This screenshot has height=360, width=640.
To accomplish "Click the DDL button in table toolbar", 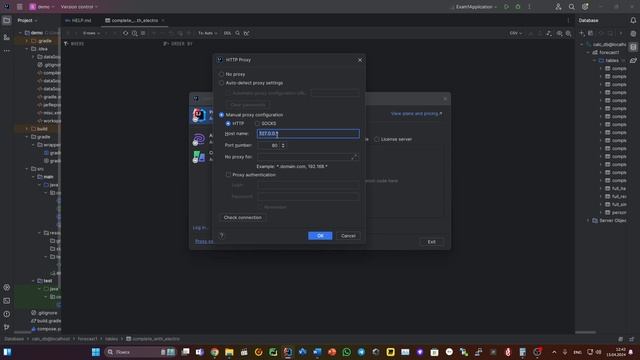I will tap(227, 33).
